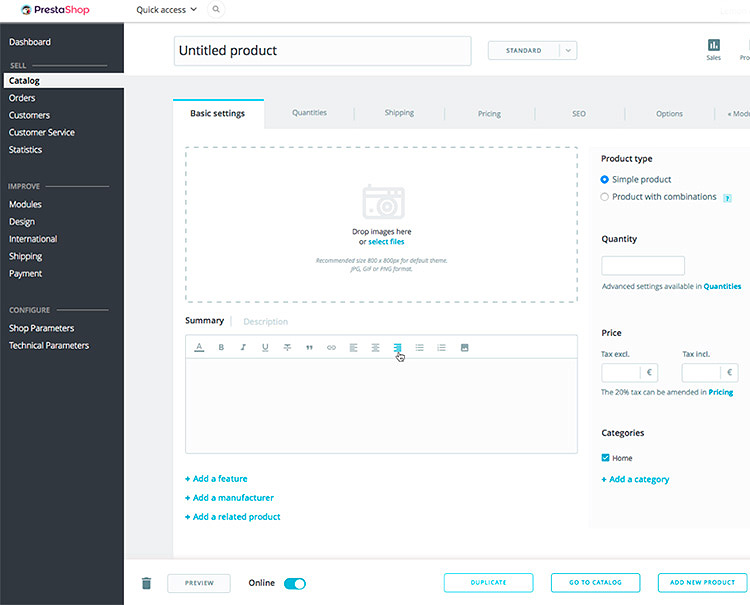Open Modules in the sidebar

25,204
